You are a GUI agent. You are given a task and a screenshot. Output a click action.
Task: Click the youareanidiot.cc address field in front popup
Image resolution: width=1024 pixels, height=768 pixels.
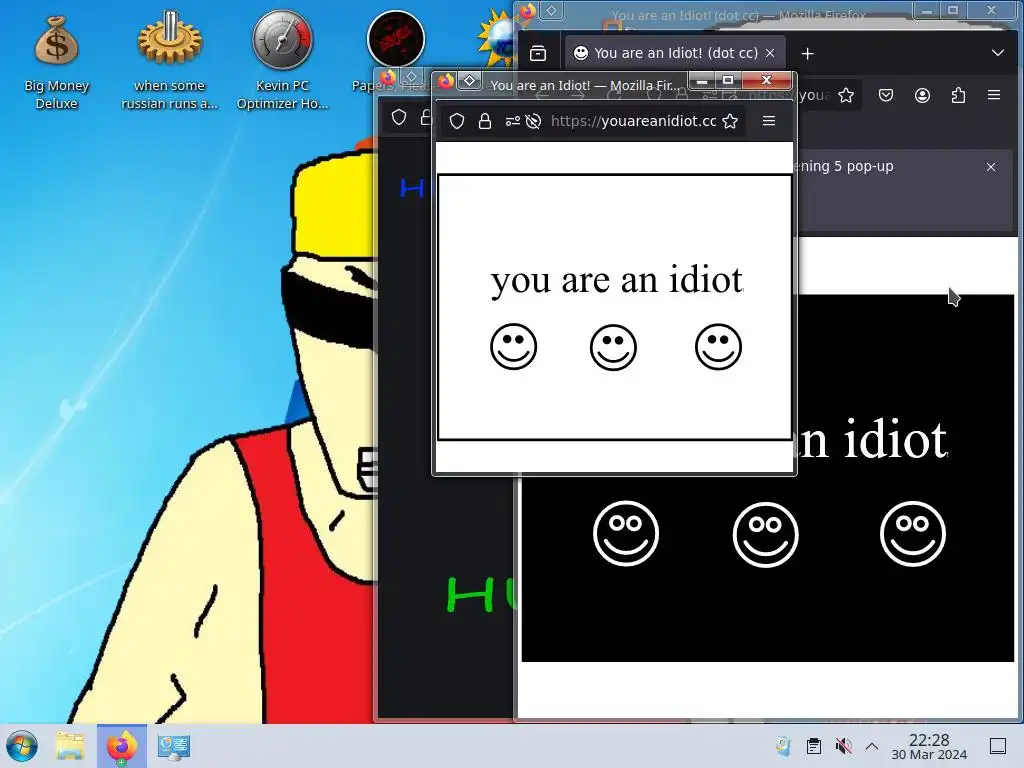633,121
